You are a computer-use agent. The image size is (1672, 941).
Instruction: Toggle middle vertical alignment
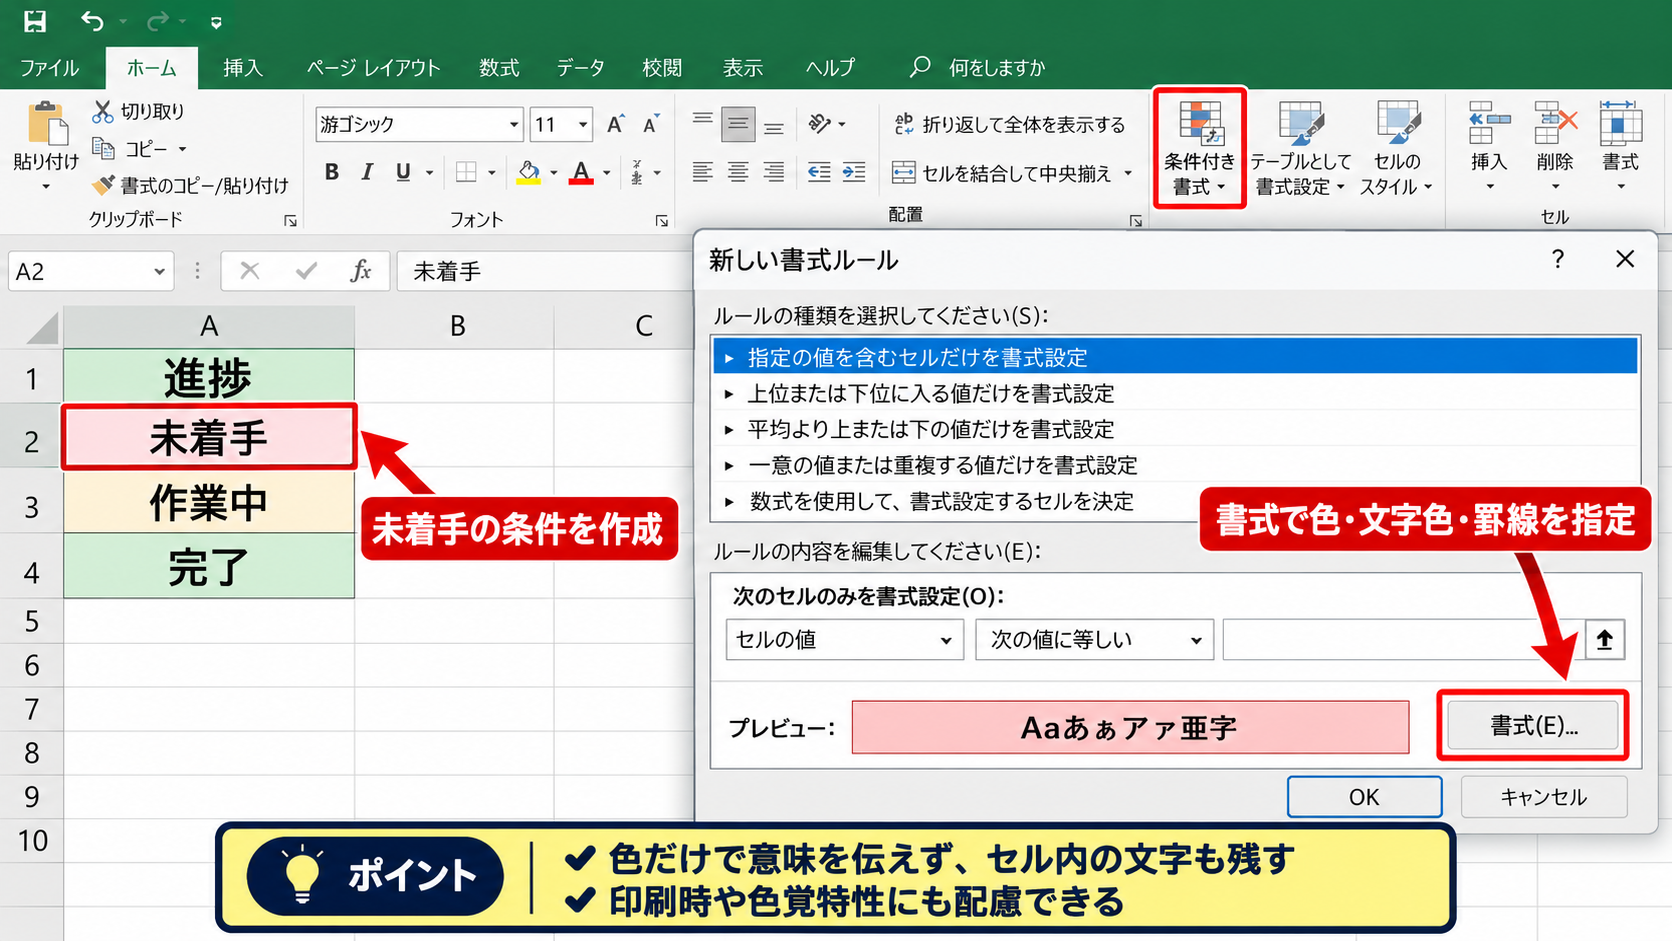pyautogui.click(x=738, y=124)
